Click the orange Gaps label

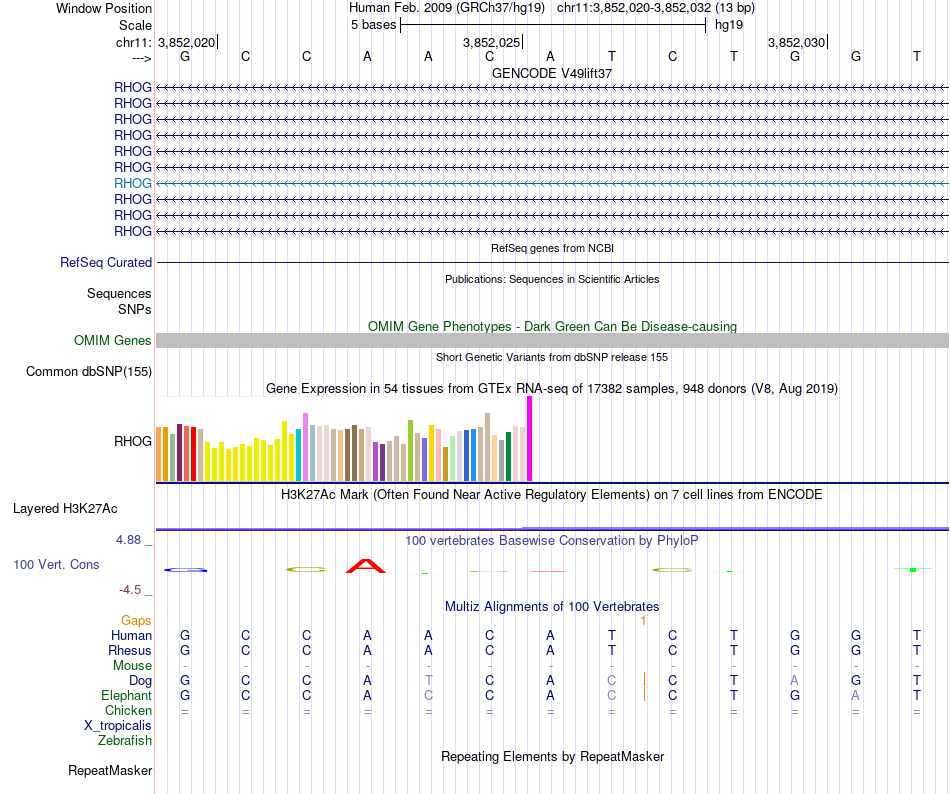tap(136, 620)
